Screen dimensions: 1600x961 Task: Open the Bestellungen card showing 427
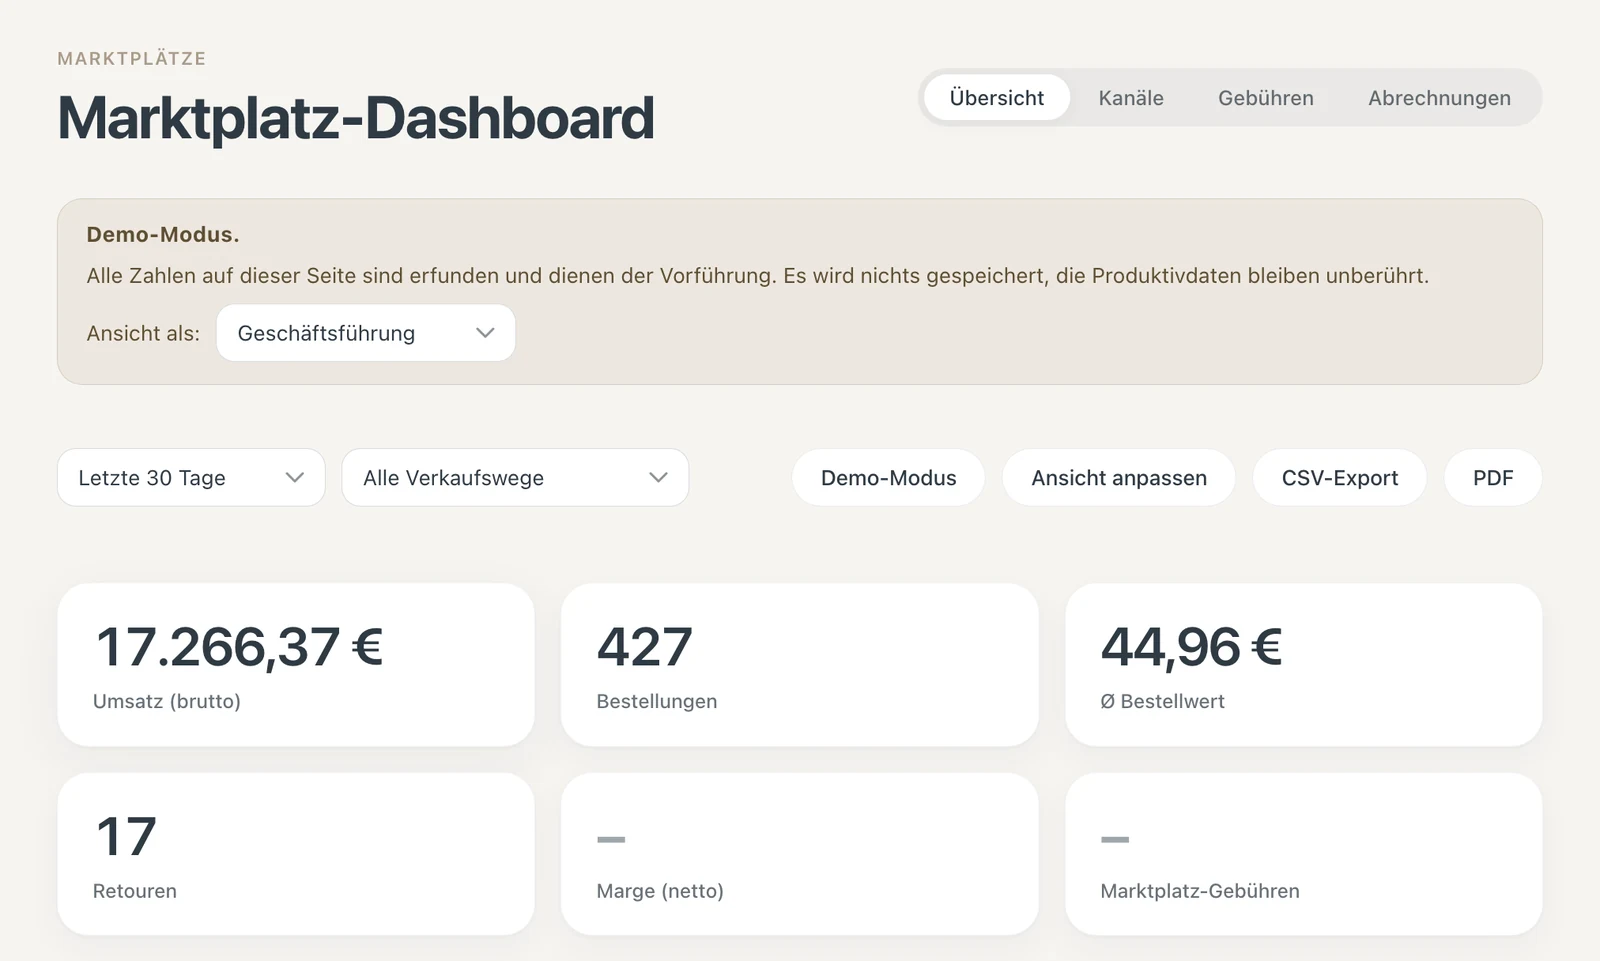800,665
